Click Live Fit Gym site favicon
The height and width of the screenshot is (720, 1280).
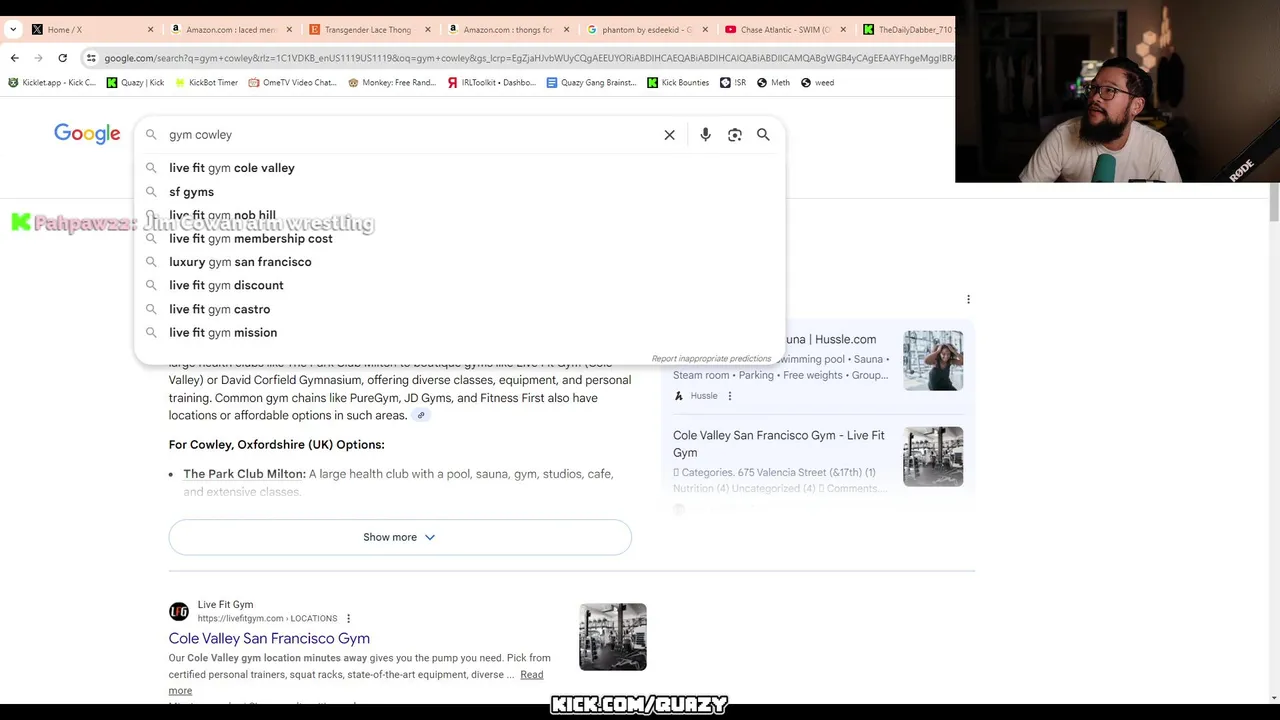[179, 611]
